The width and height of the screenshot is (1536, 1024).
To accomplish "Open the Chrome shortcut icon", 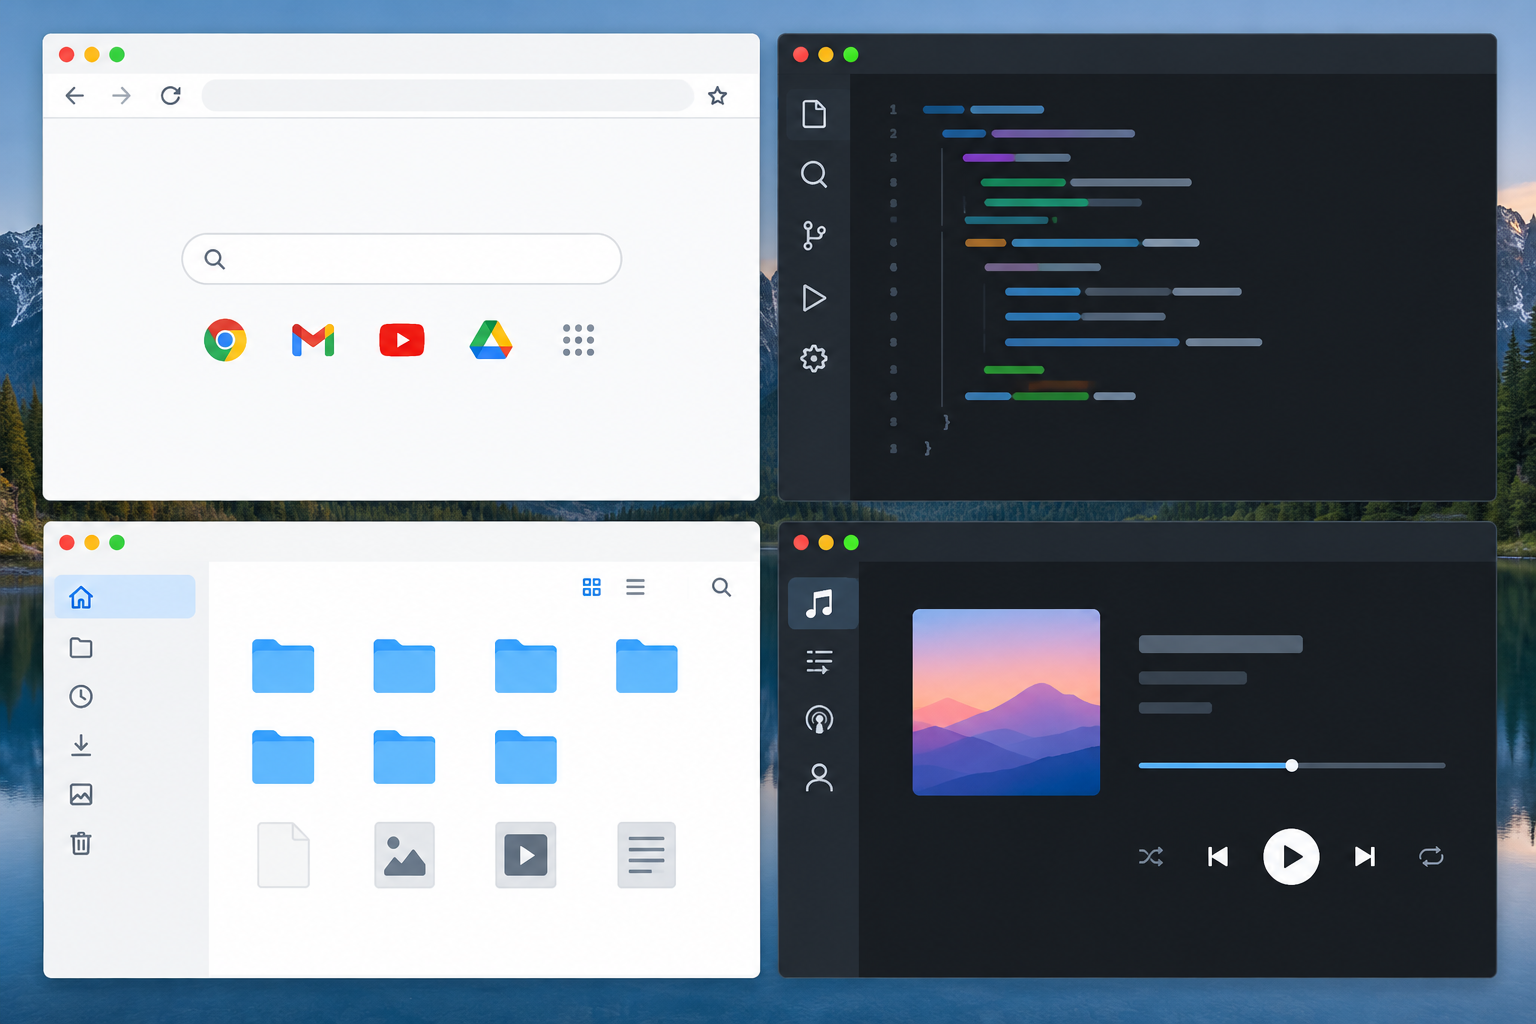I will coord(225,340).
